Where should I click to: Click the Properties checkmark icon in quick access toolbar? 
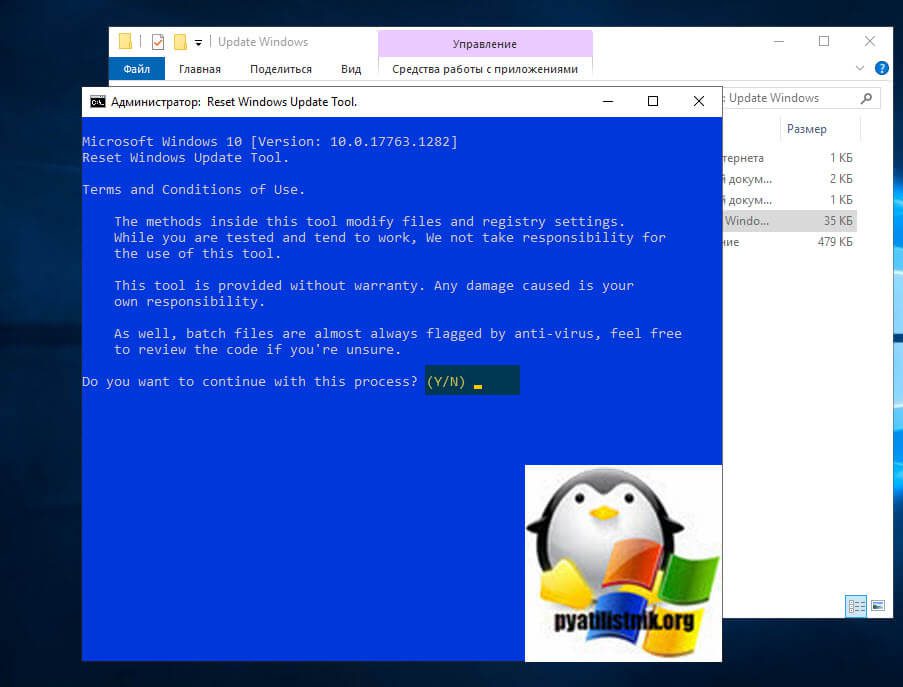(158, 42)
